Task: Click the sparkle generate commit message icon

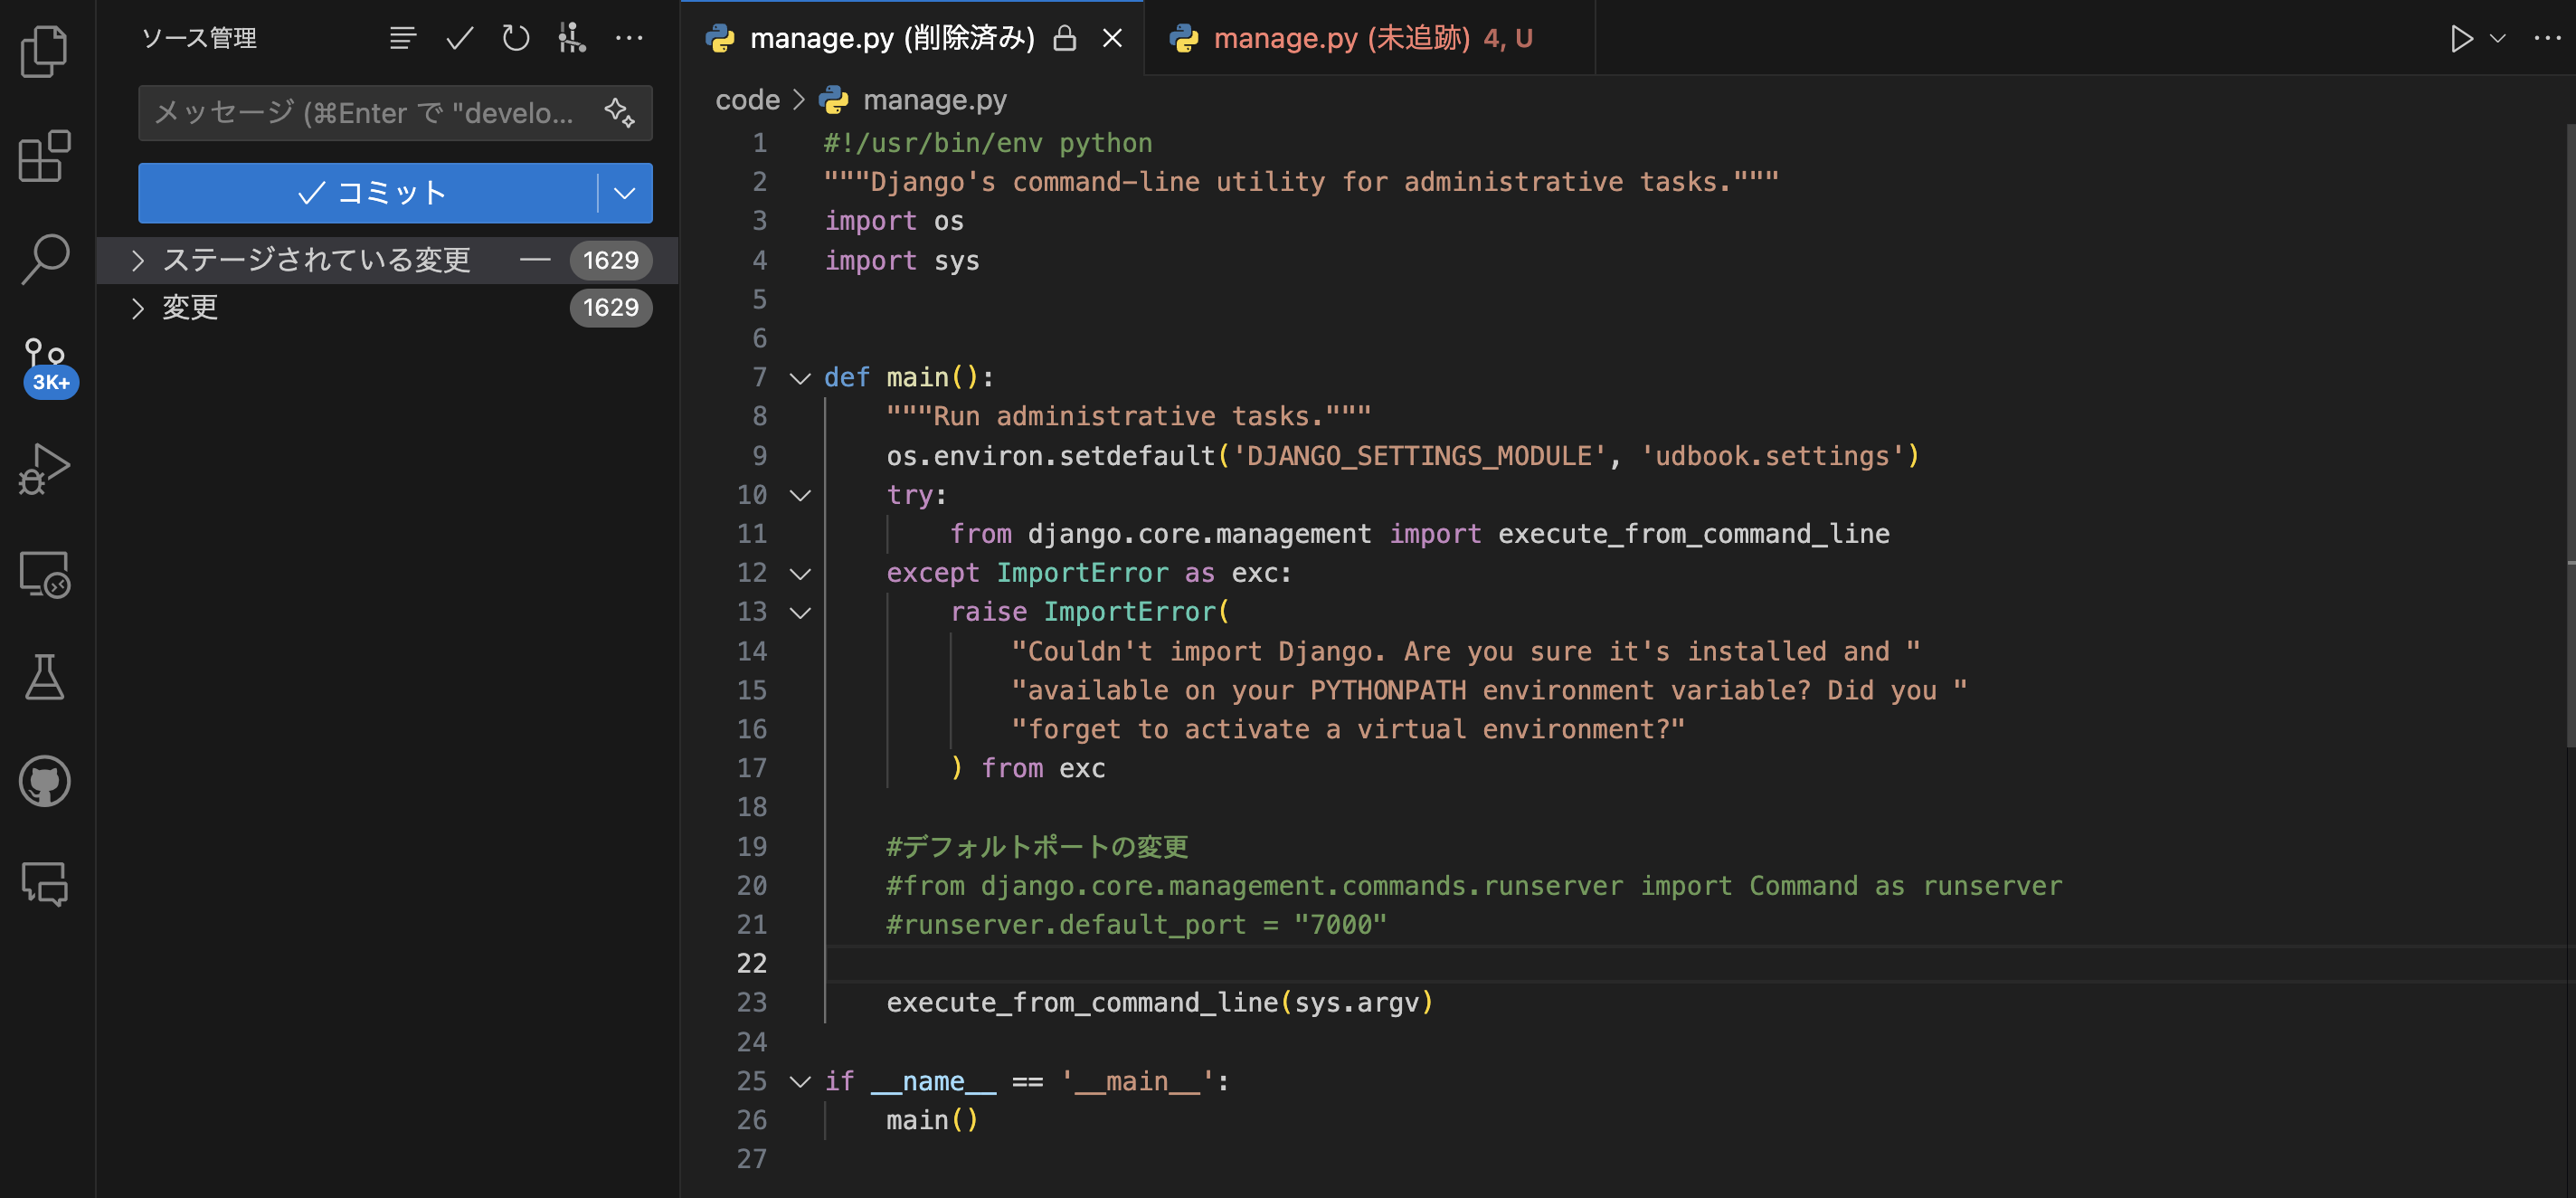Action: [x=619, y=112]
